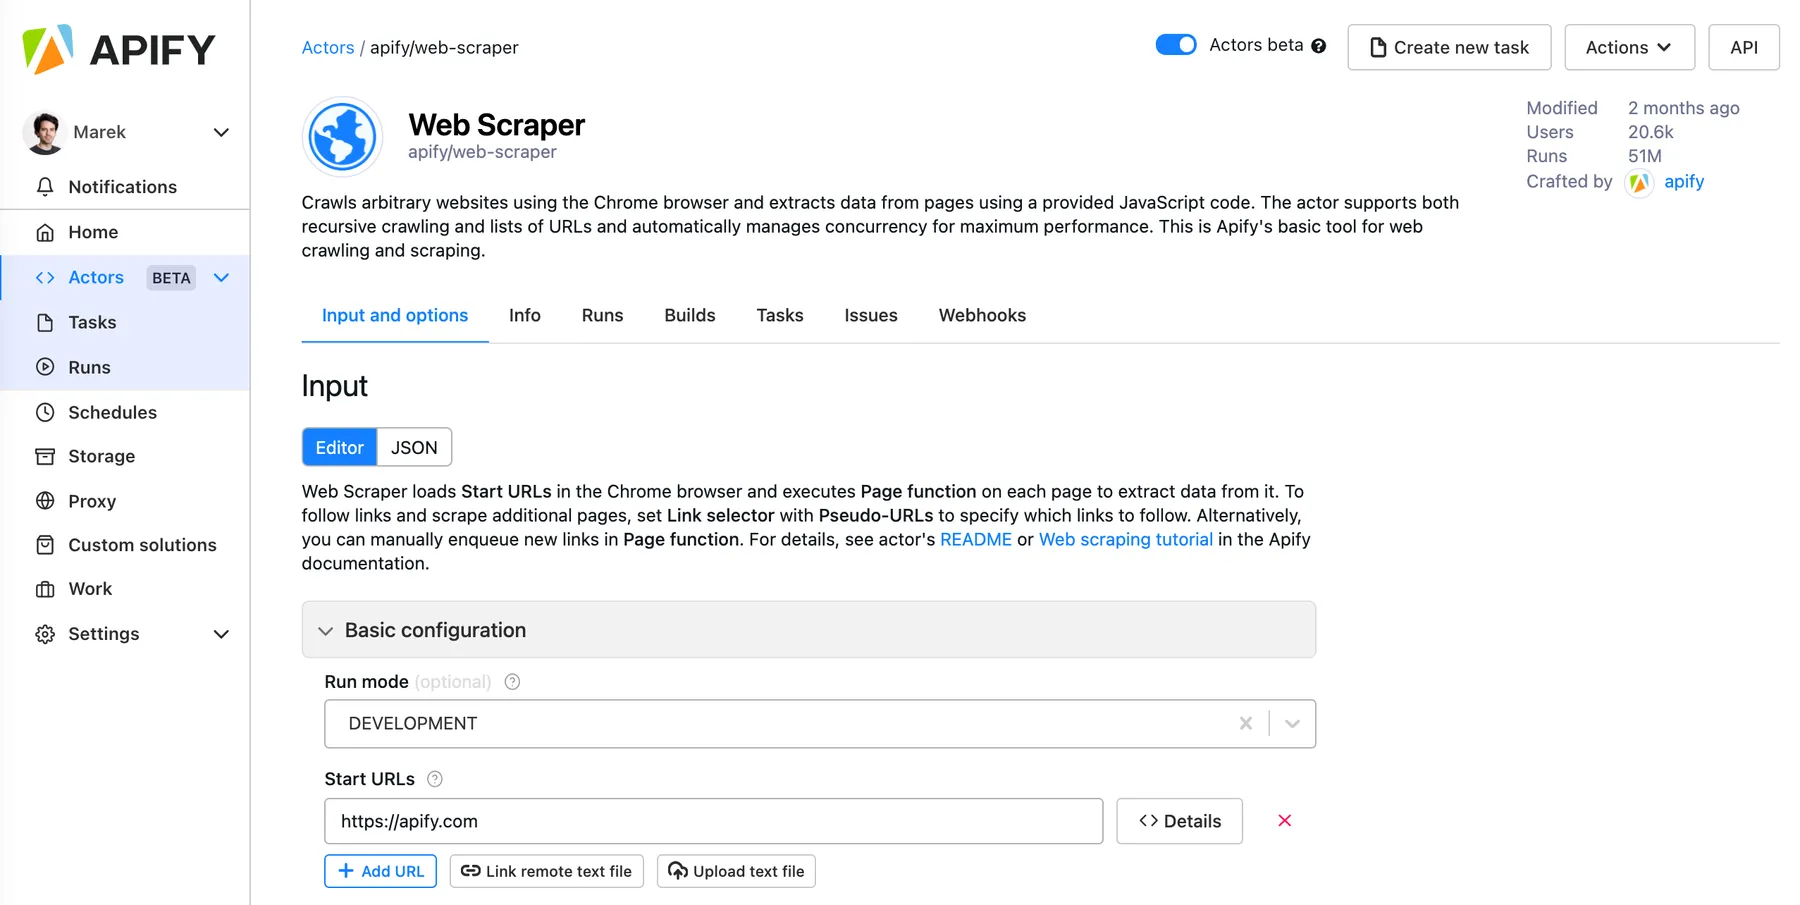The width and height of the screenshot is (1800, 905).
Task: Click the Runs play icon in sidebar
Action: coord(45,367)
